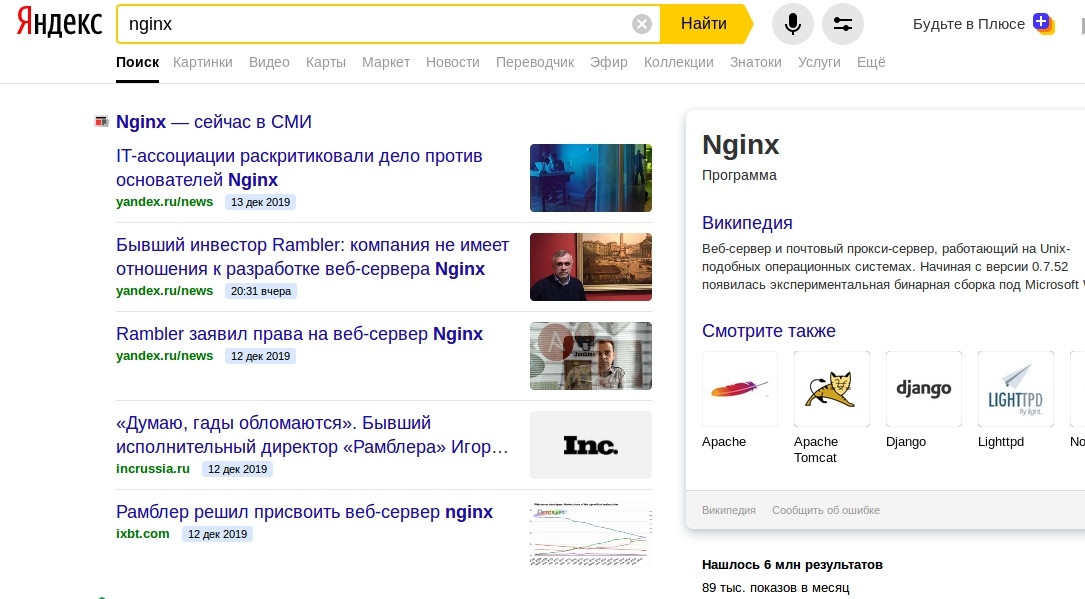This screenshot has width=1085, height=599.
Task: Click the Yandex Plus badge icon
Action: [x=1043, y=23]
